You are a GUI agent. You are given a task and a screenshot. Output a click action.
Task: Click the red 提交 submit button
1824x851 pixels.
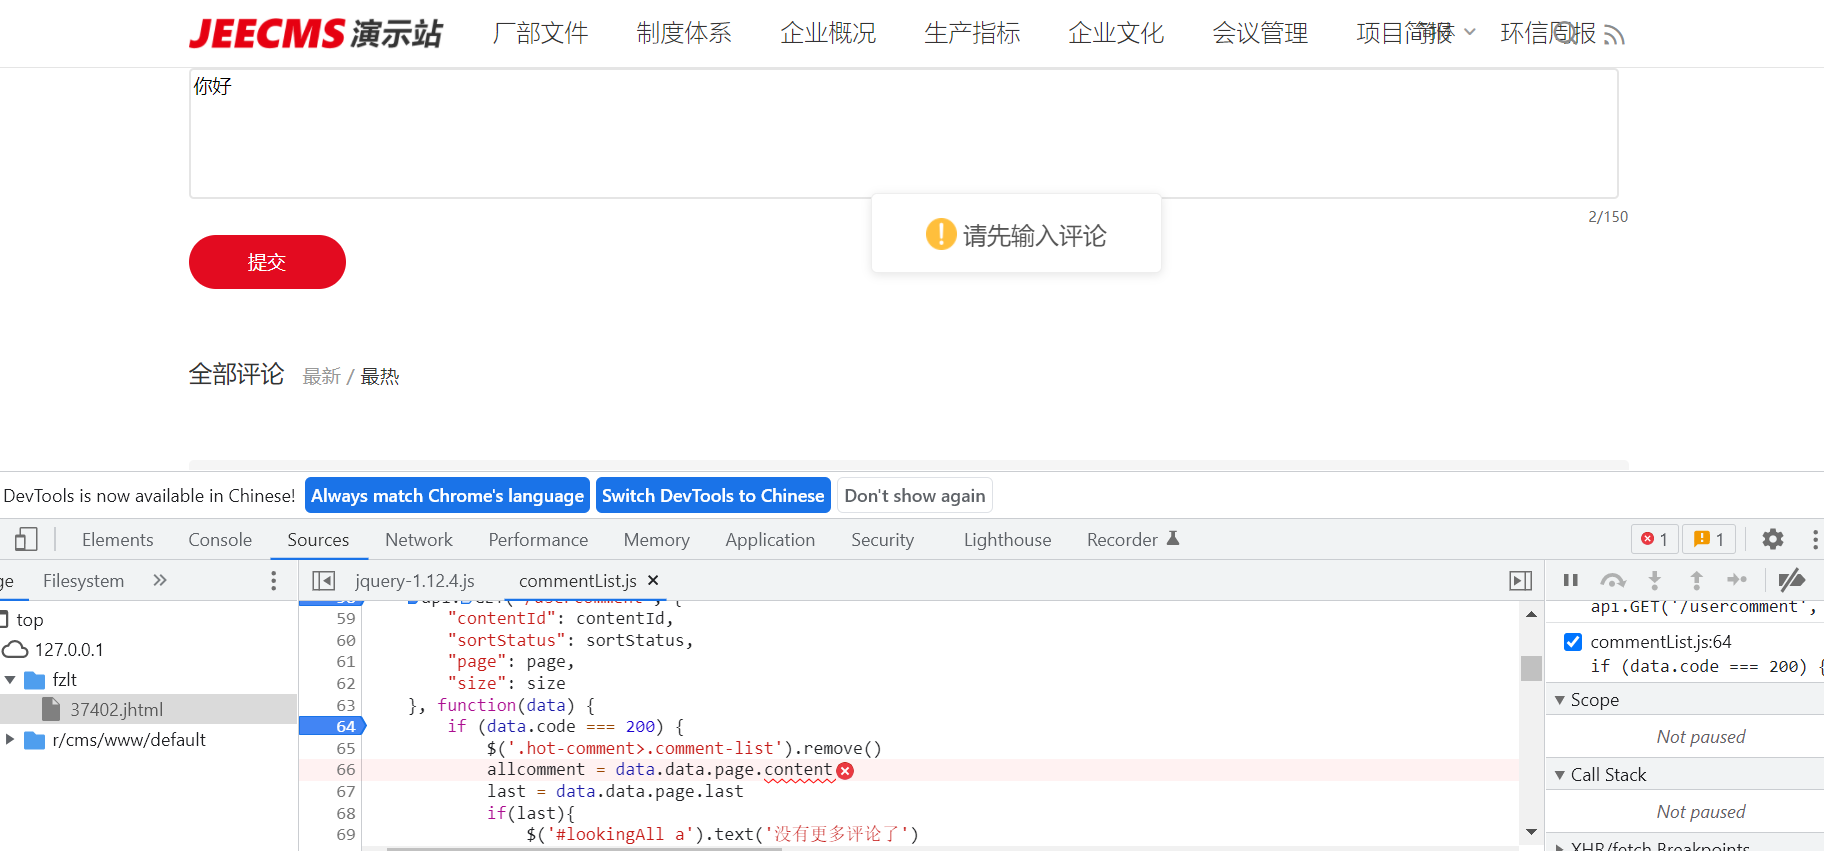click(267, 262)
